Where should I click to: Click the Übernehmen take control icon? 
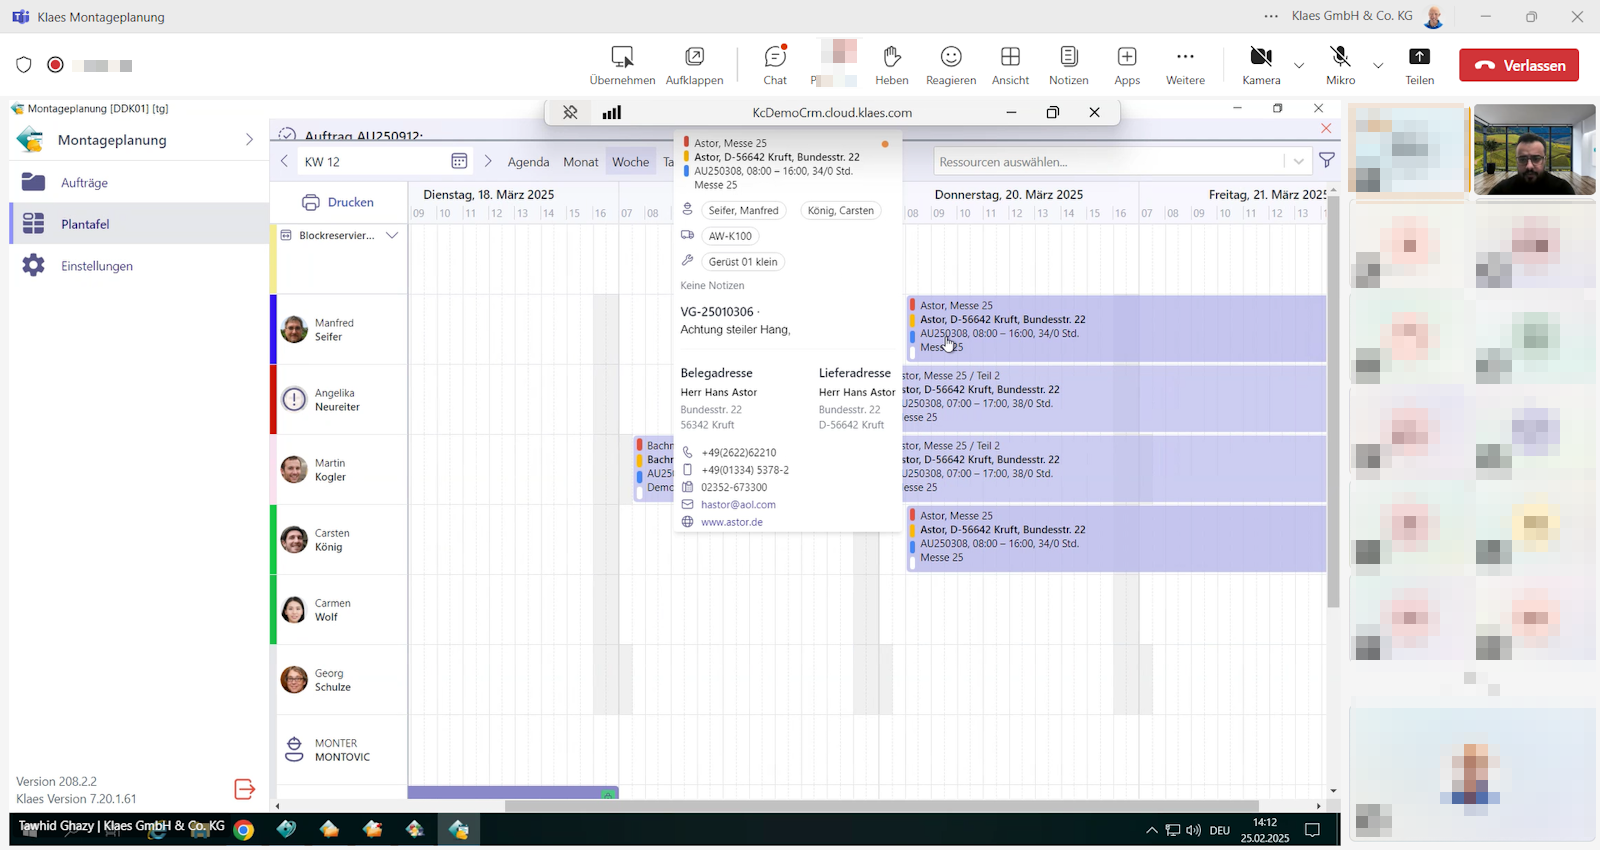[x=622, y=56]
